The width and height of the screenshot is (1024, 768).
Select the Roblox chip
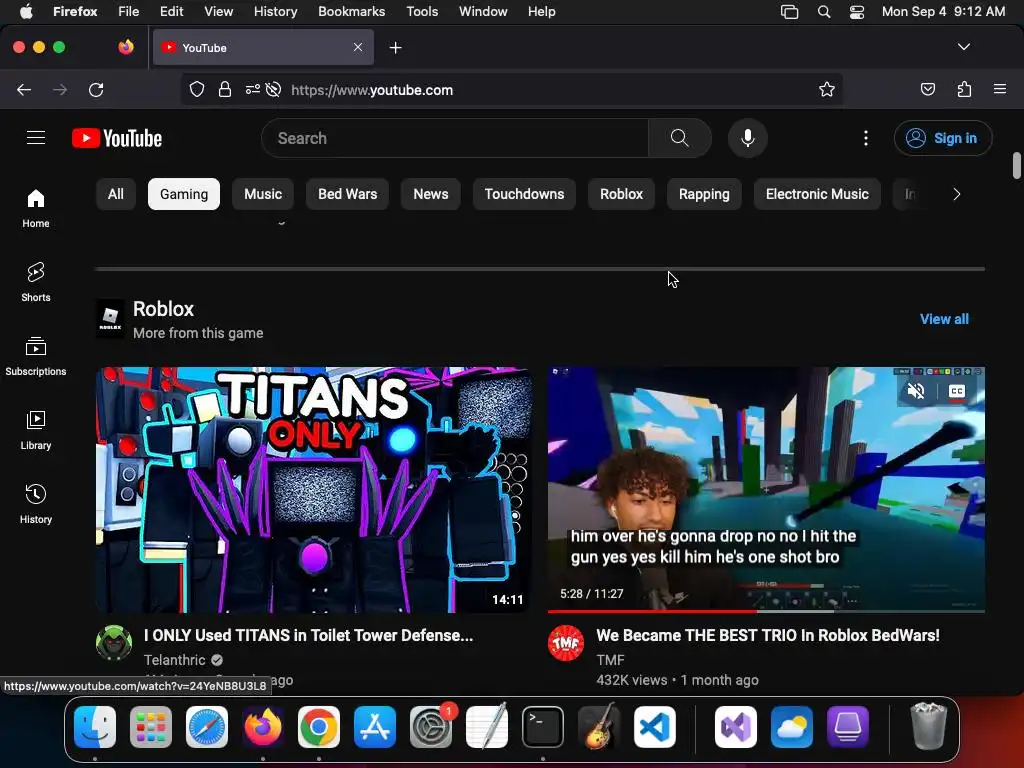(621, 194)
